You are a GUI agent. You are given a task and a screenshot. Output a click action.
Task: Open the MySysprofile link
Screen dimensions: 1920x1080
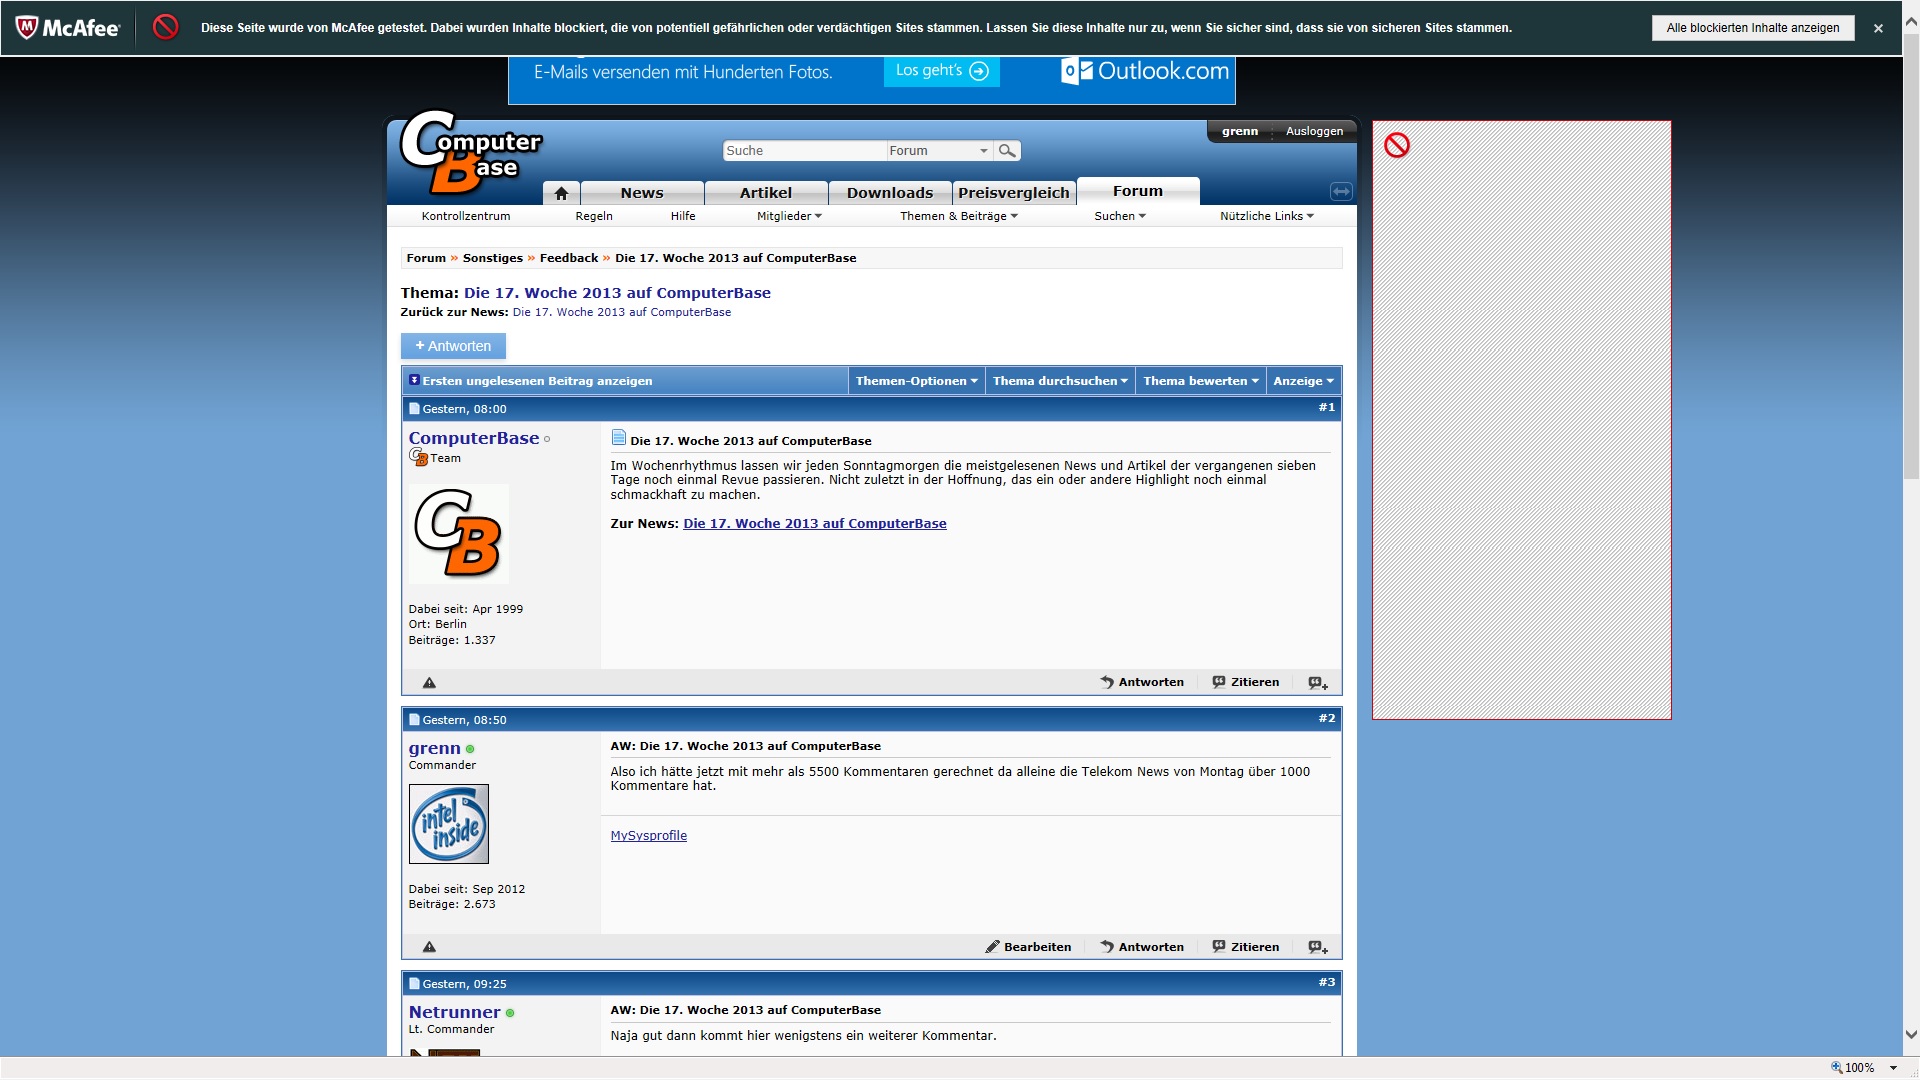tap(648, 836)
